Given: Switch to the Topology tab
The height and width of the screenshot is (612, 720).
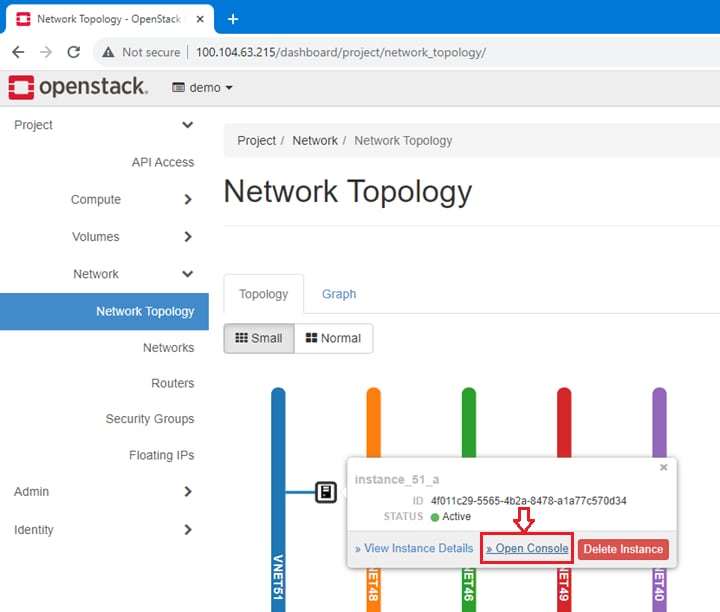Looking at the screenshot, I should [264, 294].
